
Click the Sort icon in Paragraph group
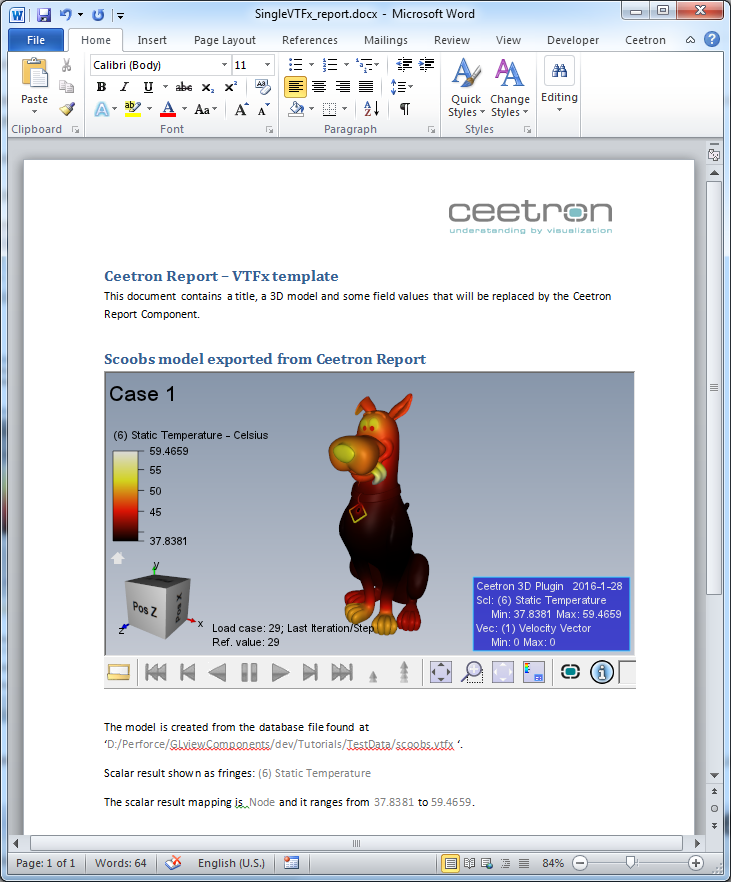[x=370, y=109]
